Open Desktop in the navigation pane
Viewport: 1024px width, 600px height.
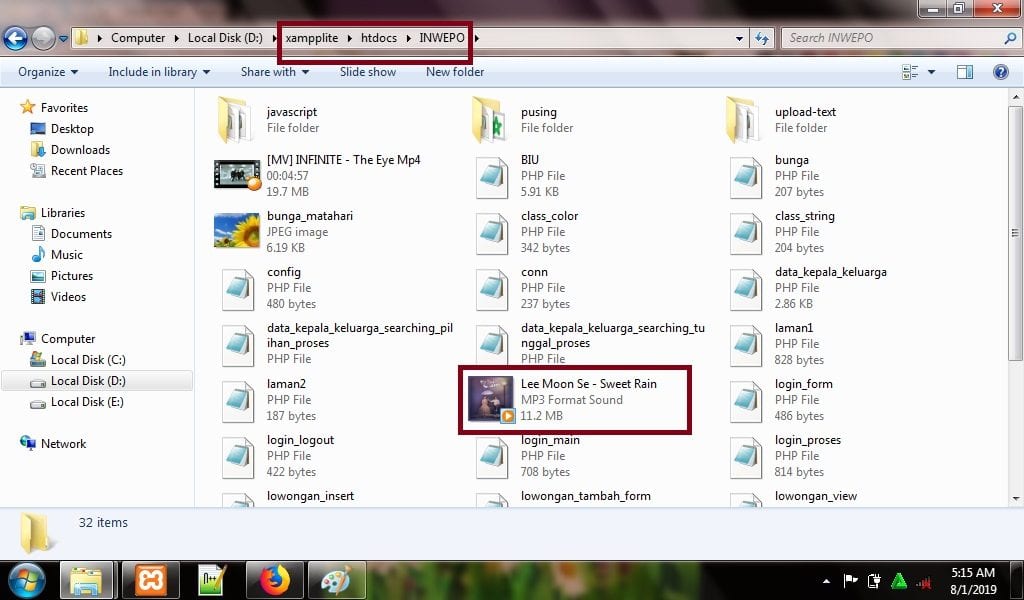coord(72,129)
